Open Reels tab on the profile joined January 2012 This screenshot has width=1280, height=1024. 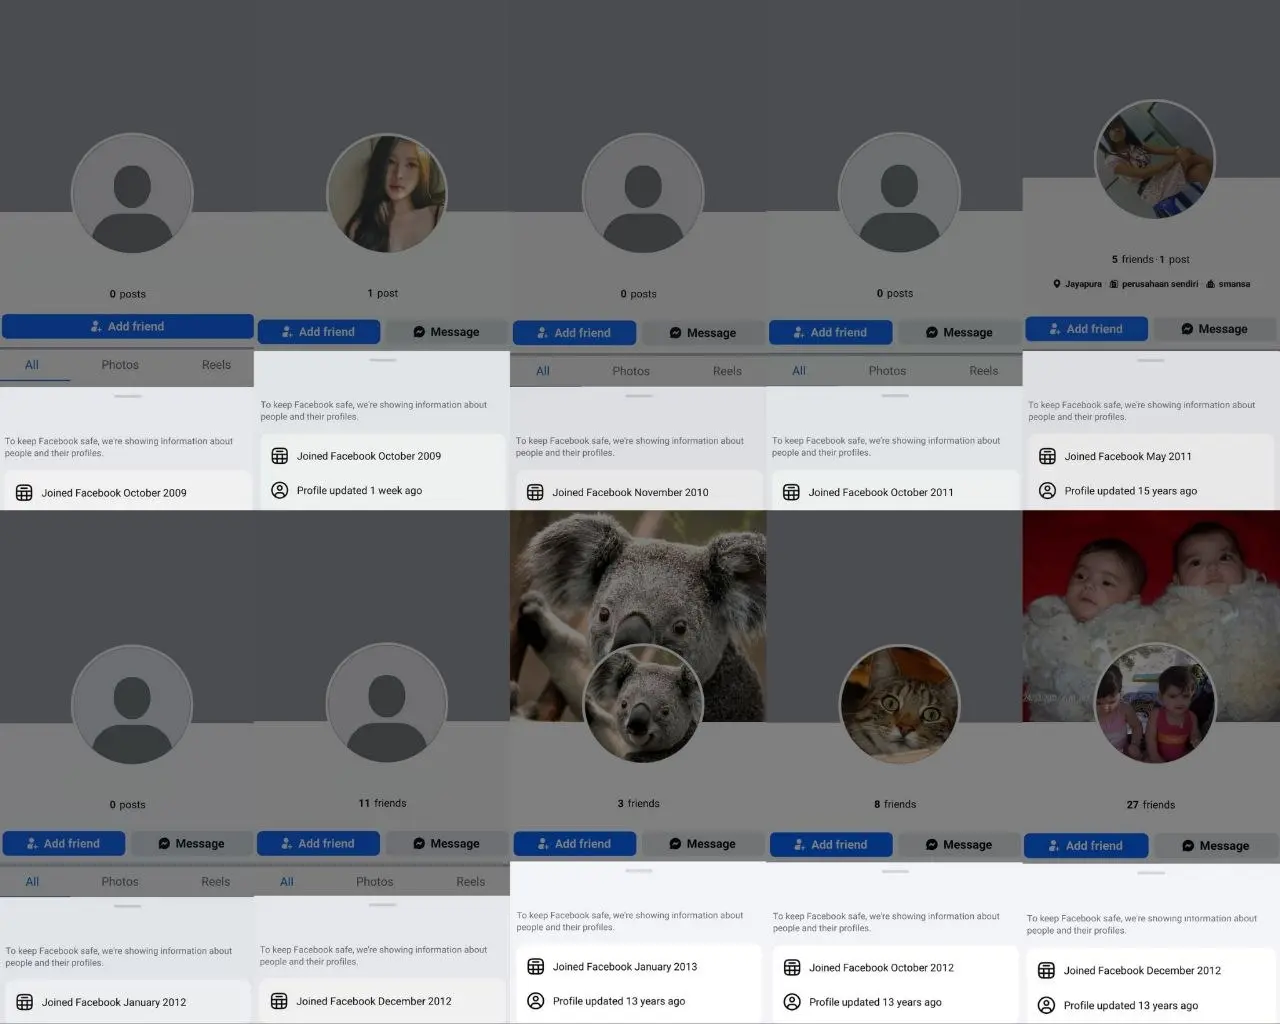(216, 882)
